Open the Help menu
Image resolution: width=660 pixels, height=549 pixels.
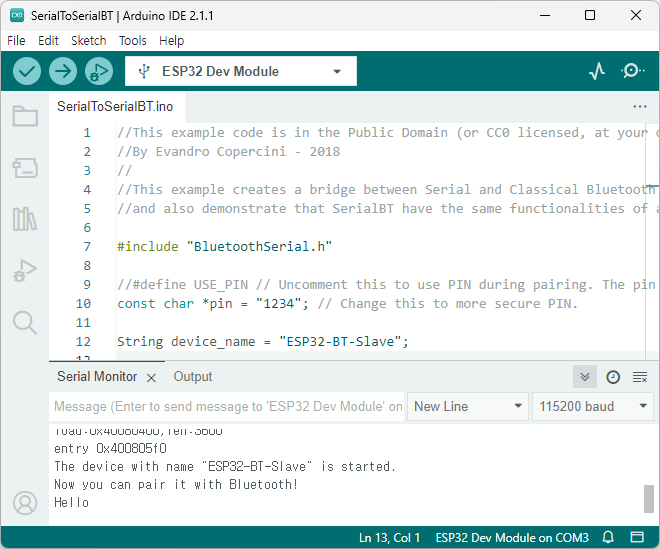171,41
